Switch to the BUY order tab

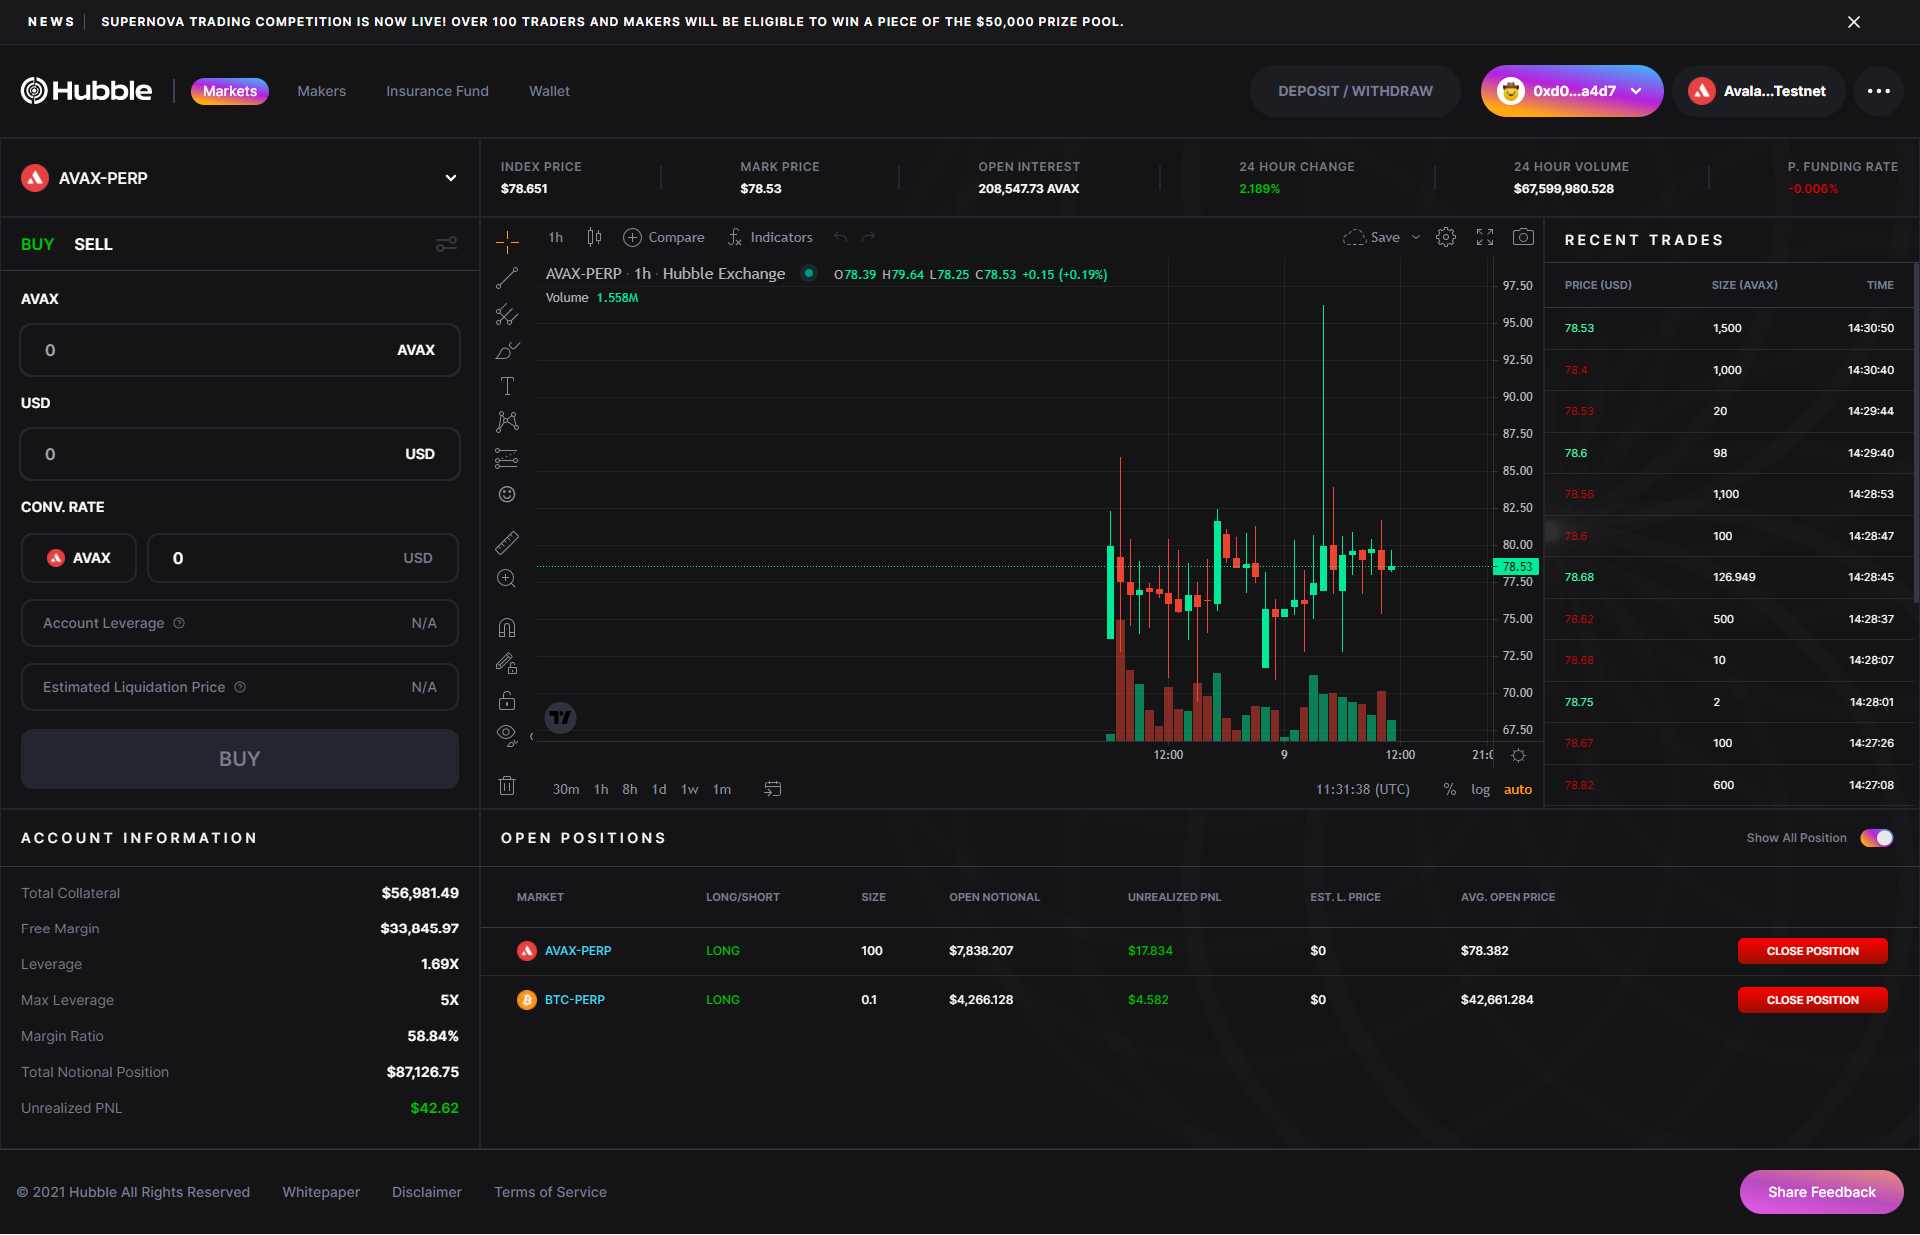pos(37,244)
